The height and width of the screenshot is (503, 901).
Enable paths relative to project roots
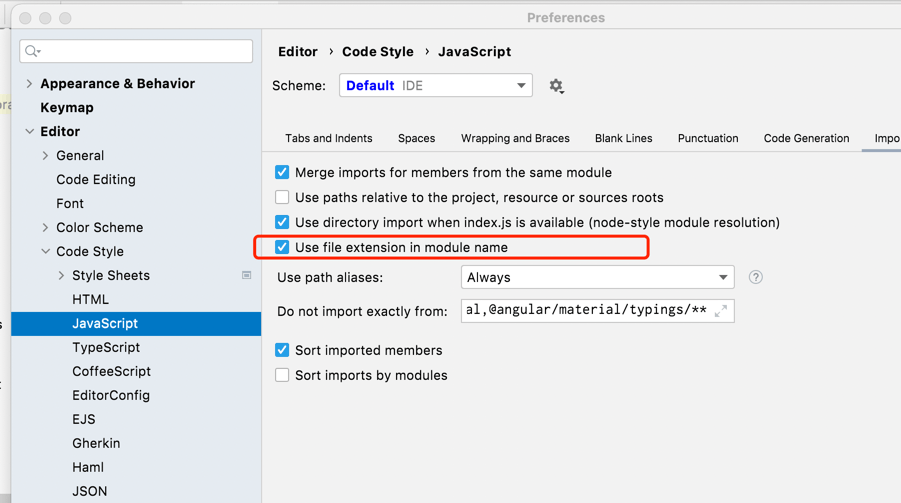[x=282, y=197]
